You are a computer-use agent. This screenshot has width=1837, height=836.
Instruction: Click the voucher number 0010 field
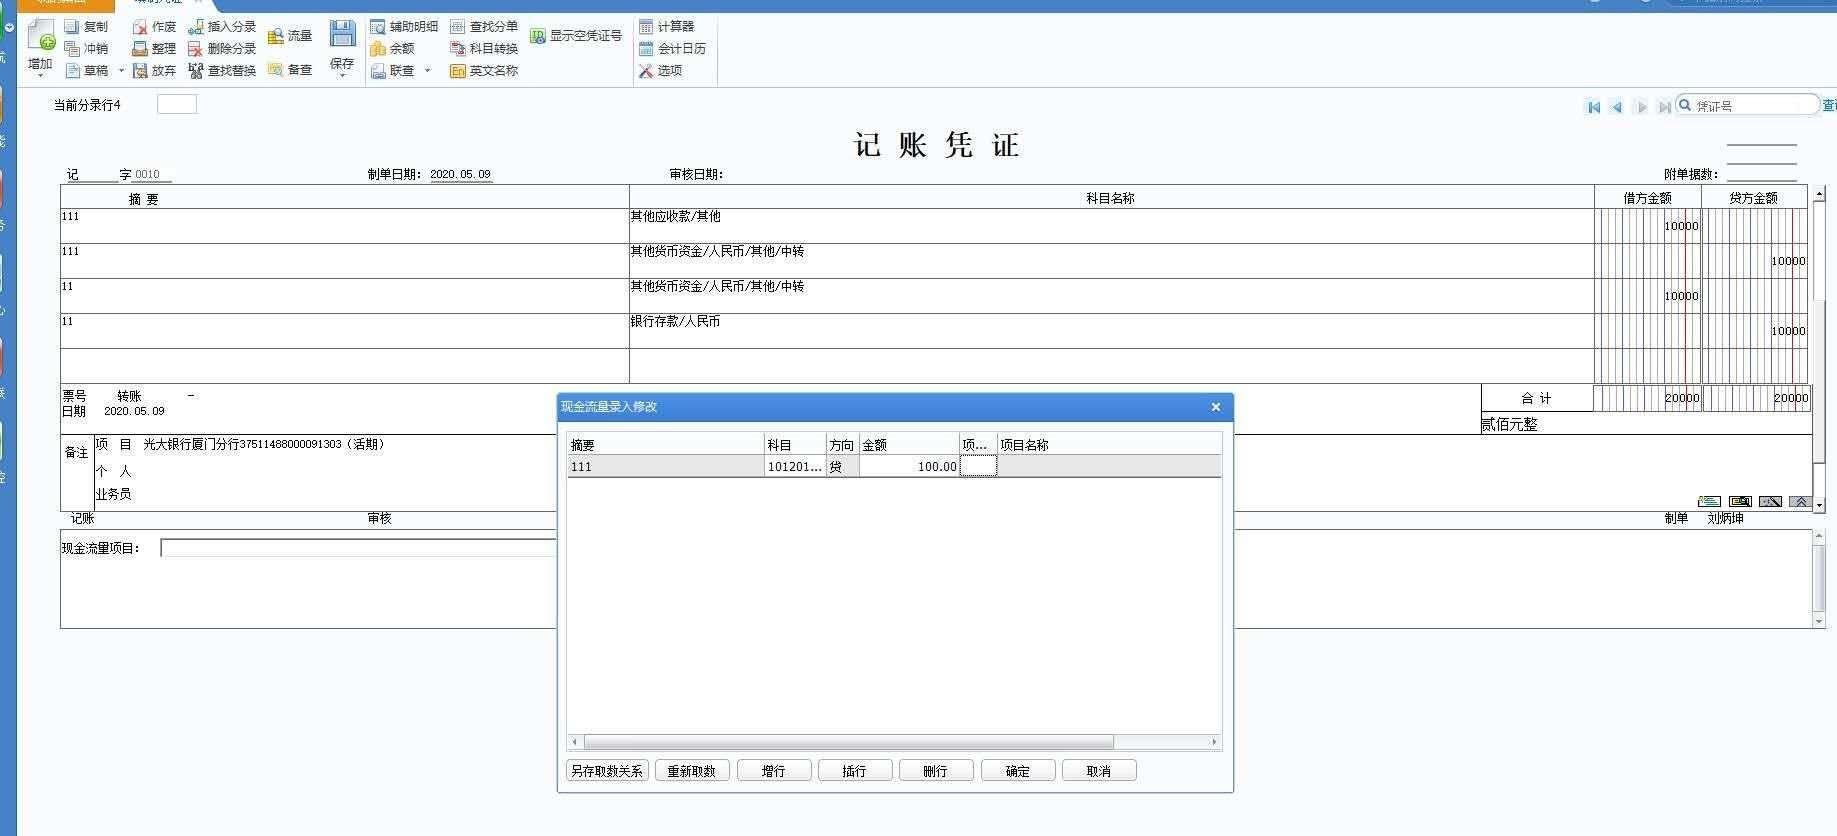click(152, 174)
